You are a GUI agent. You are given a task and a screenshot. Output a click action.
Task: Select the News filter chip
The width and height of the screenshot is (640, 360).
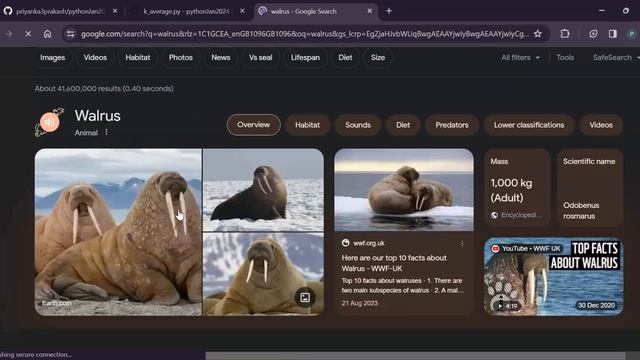pyautogui.click(x=221, y=58)
